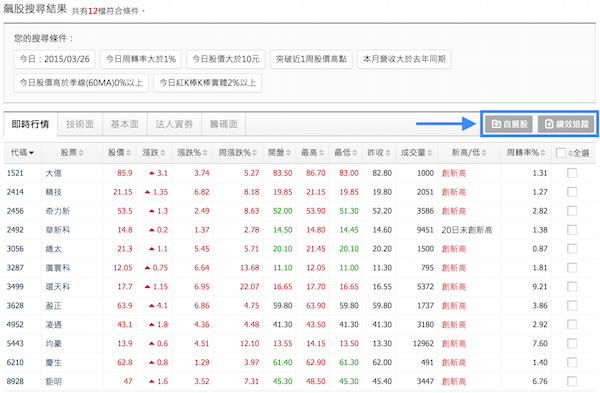
Task: Click the 今日周轉率大於1% condition tag
Action: point(141,59)
